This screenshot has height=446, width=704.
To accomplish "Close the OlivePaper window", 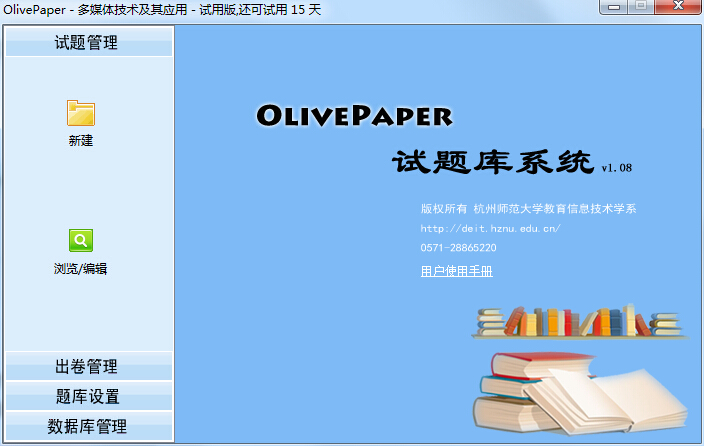I will pyautogui.click(x=678, y=6).
